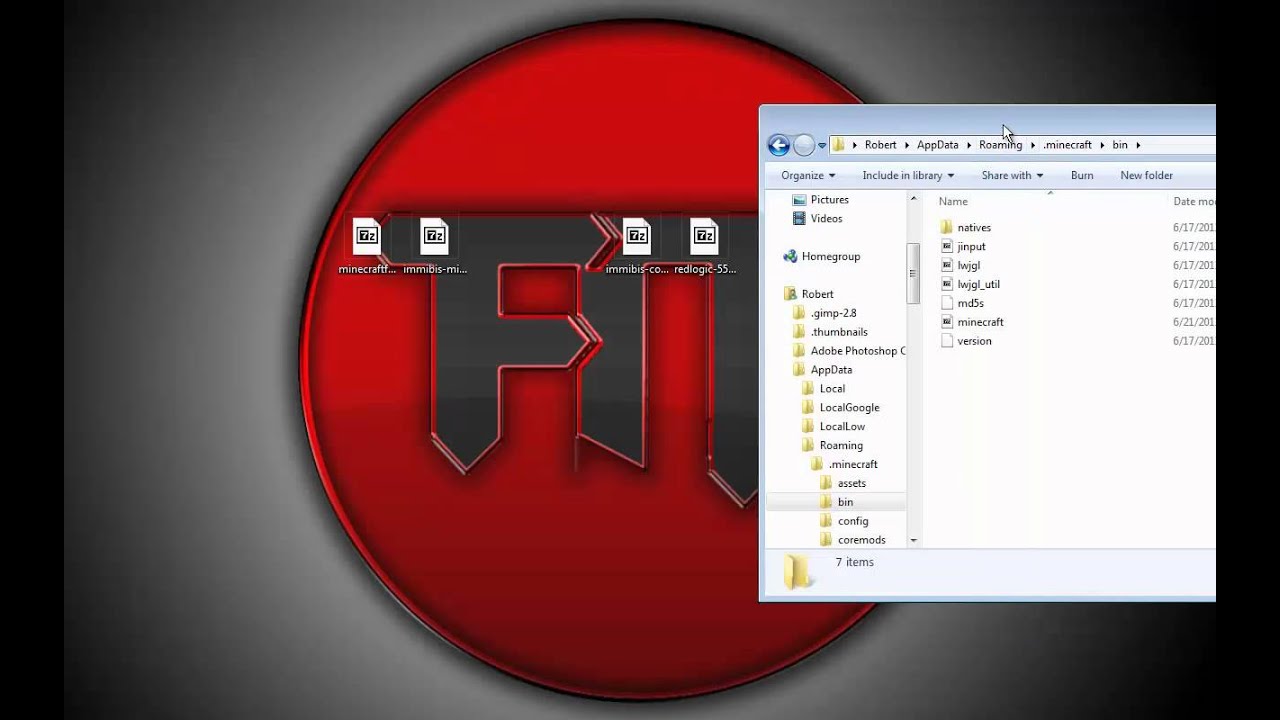Select coremods folder in tree
This screenshot has height=720, width=1280.
pyautogui.click(x=852, y=540)
